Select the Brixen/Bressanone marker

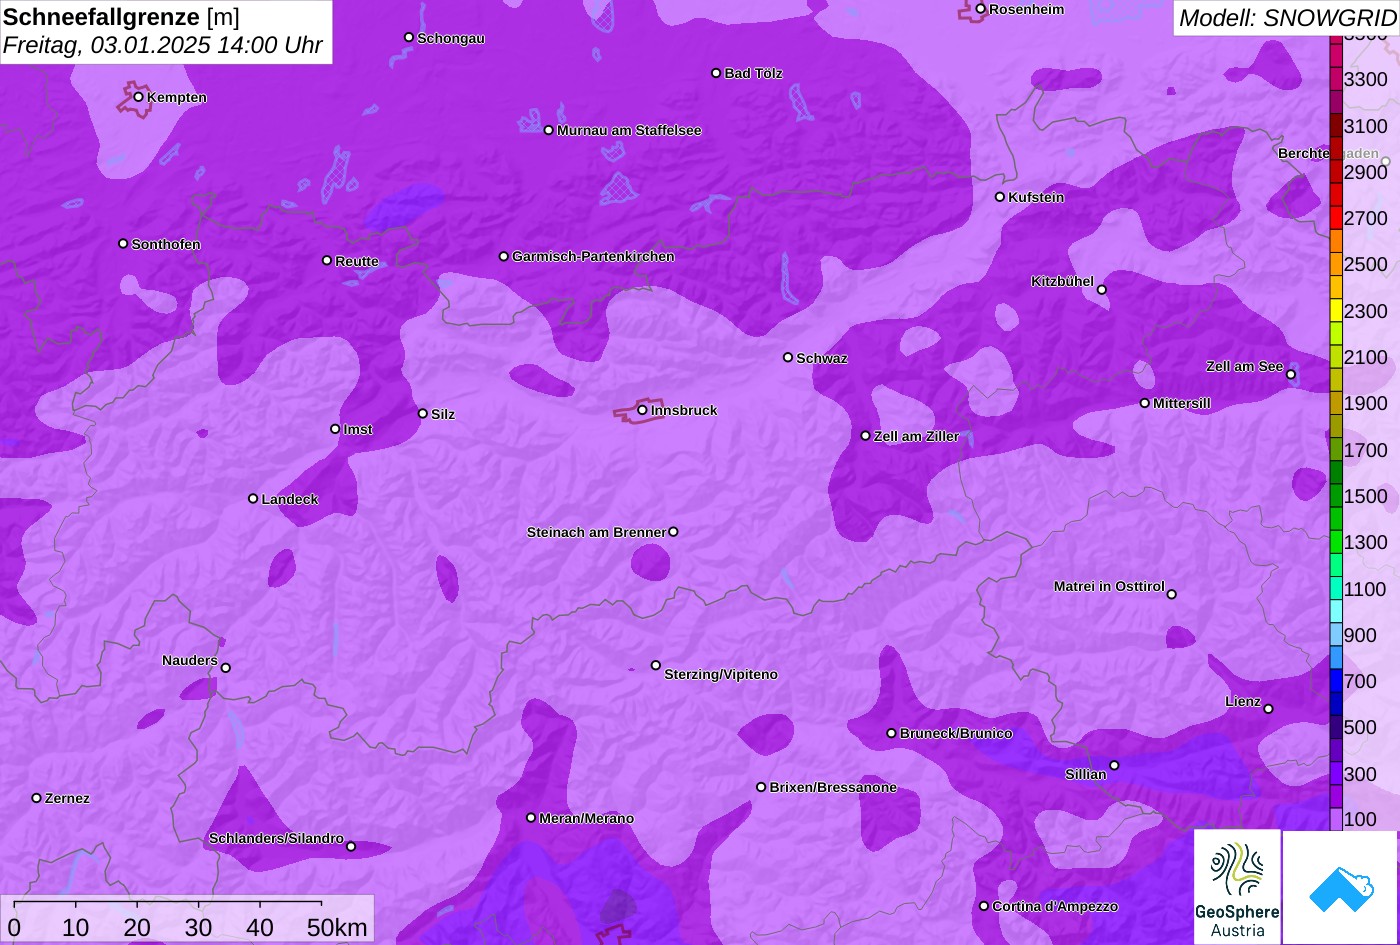[x=760, y=787]
